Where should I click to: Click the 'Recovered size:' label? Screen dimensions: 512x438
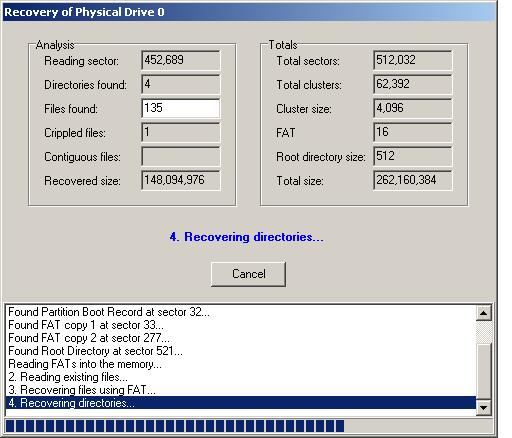82,181
